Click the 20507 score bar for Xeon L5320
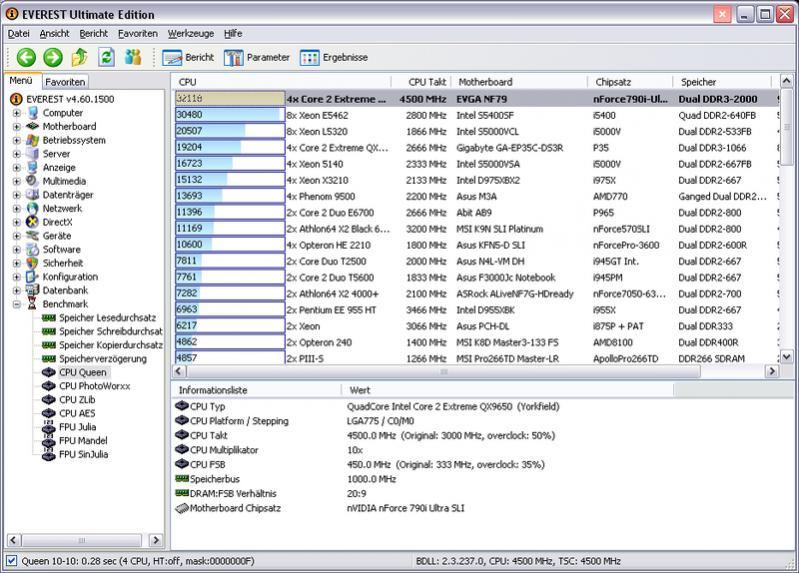Viewport: 799px width, 573px height. [230, 131]
